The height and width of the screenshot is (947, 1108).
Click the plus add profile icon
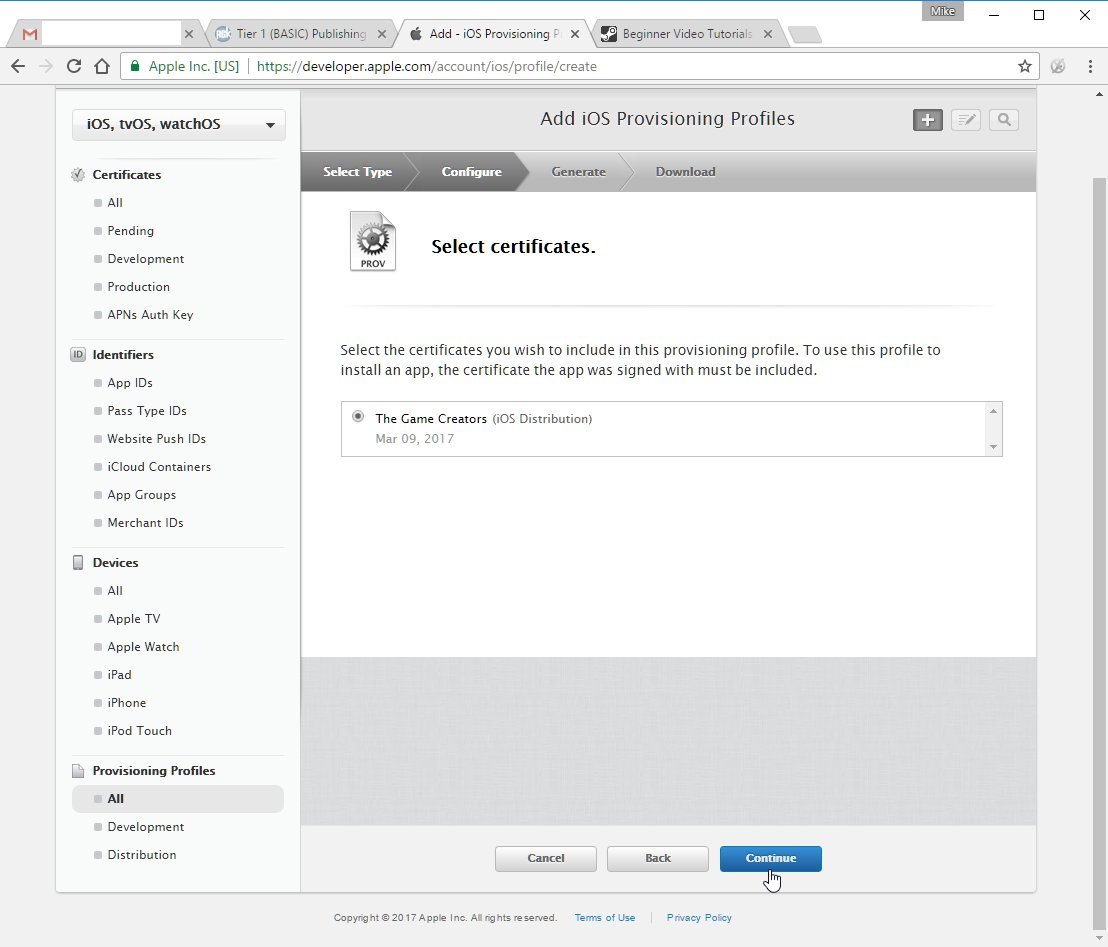tap(927, 120)
